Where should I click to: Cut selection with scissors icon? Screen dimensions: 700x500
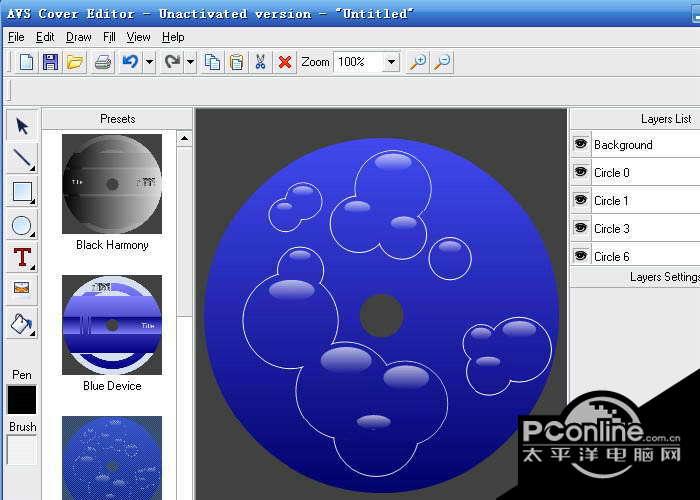pyautogui.click(x=260, y=62)
